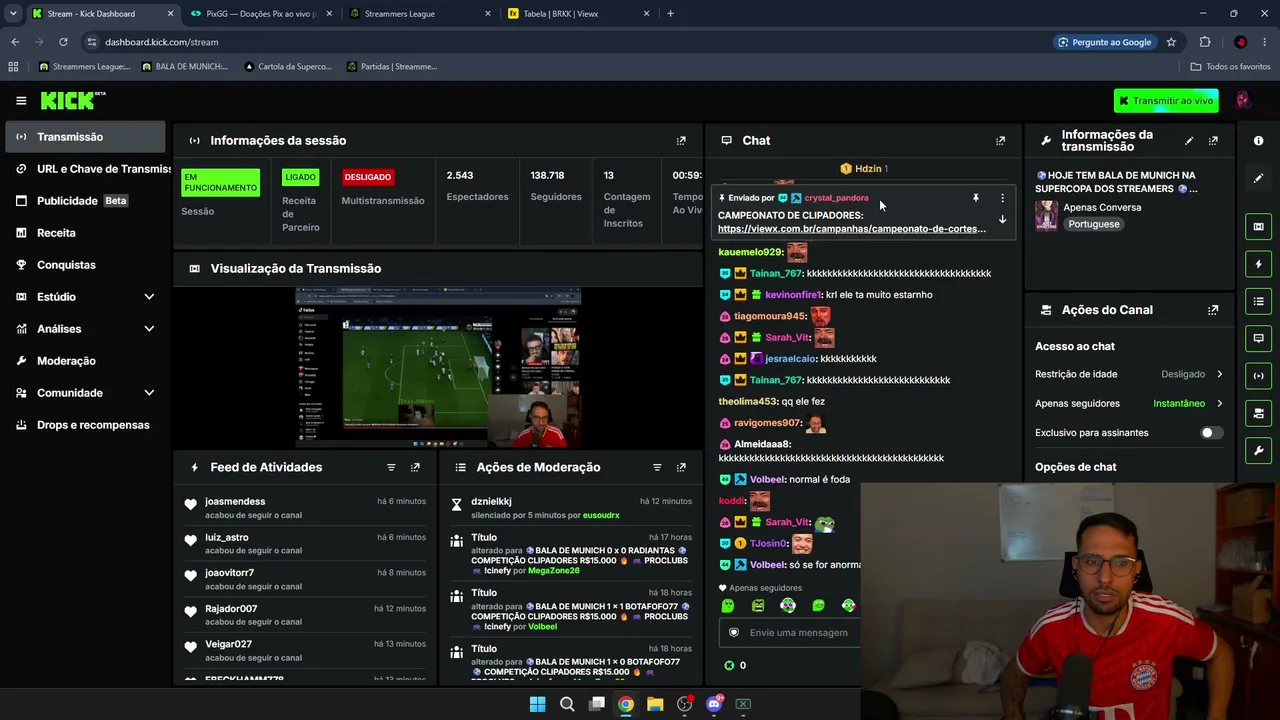Expand the pinned message with the down arrow
Screen dimensions: 1280x720
click(1002, 219)
